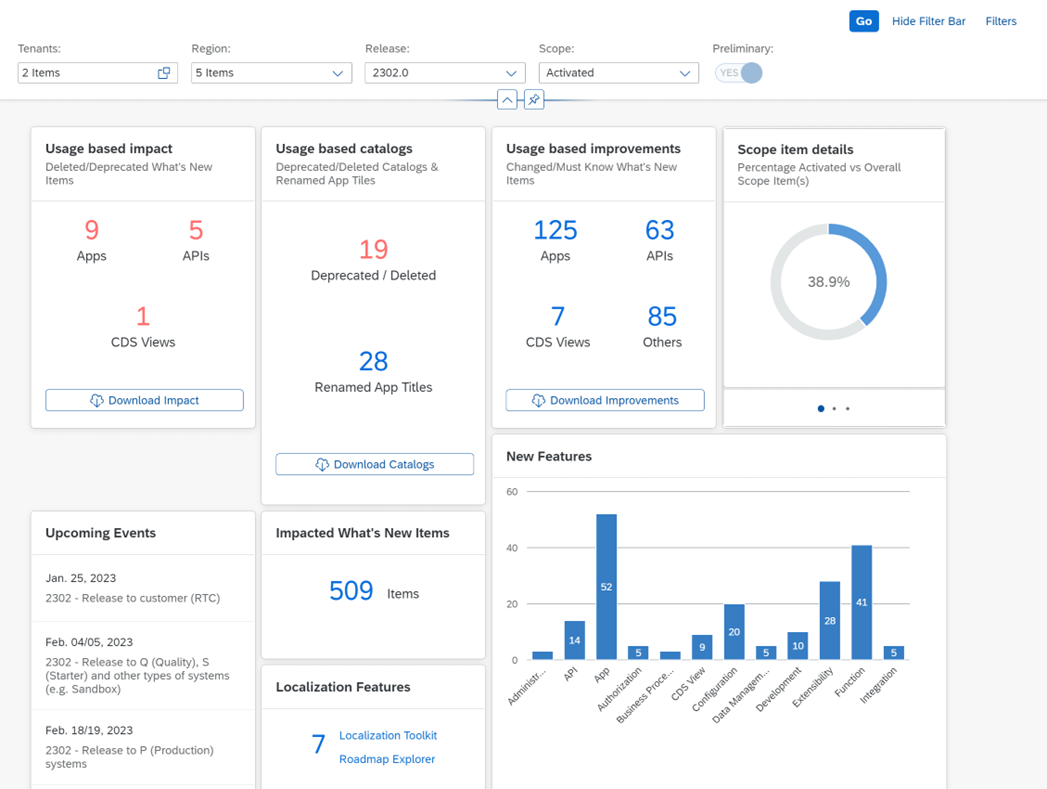The width and height of the screenshot is (1047, 789).
Task: Toggle the Preliminary YES switch
Action: (x=739, y=73)
